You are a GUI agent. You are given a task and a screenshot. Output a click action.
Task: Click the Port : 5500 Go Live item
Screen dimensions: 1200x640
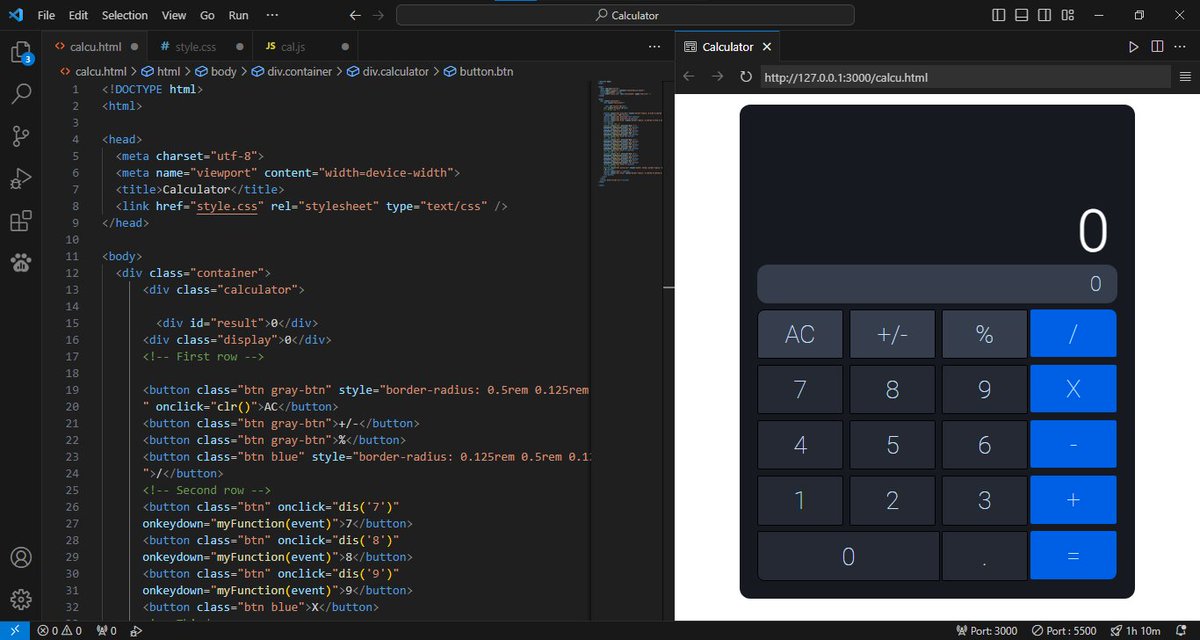pyautogui.click(x=1063, y=631)
